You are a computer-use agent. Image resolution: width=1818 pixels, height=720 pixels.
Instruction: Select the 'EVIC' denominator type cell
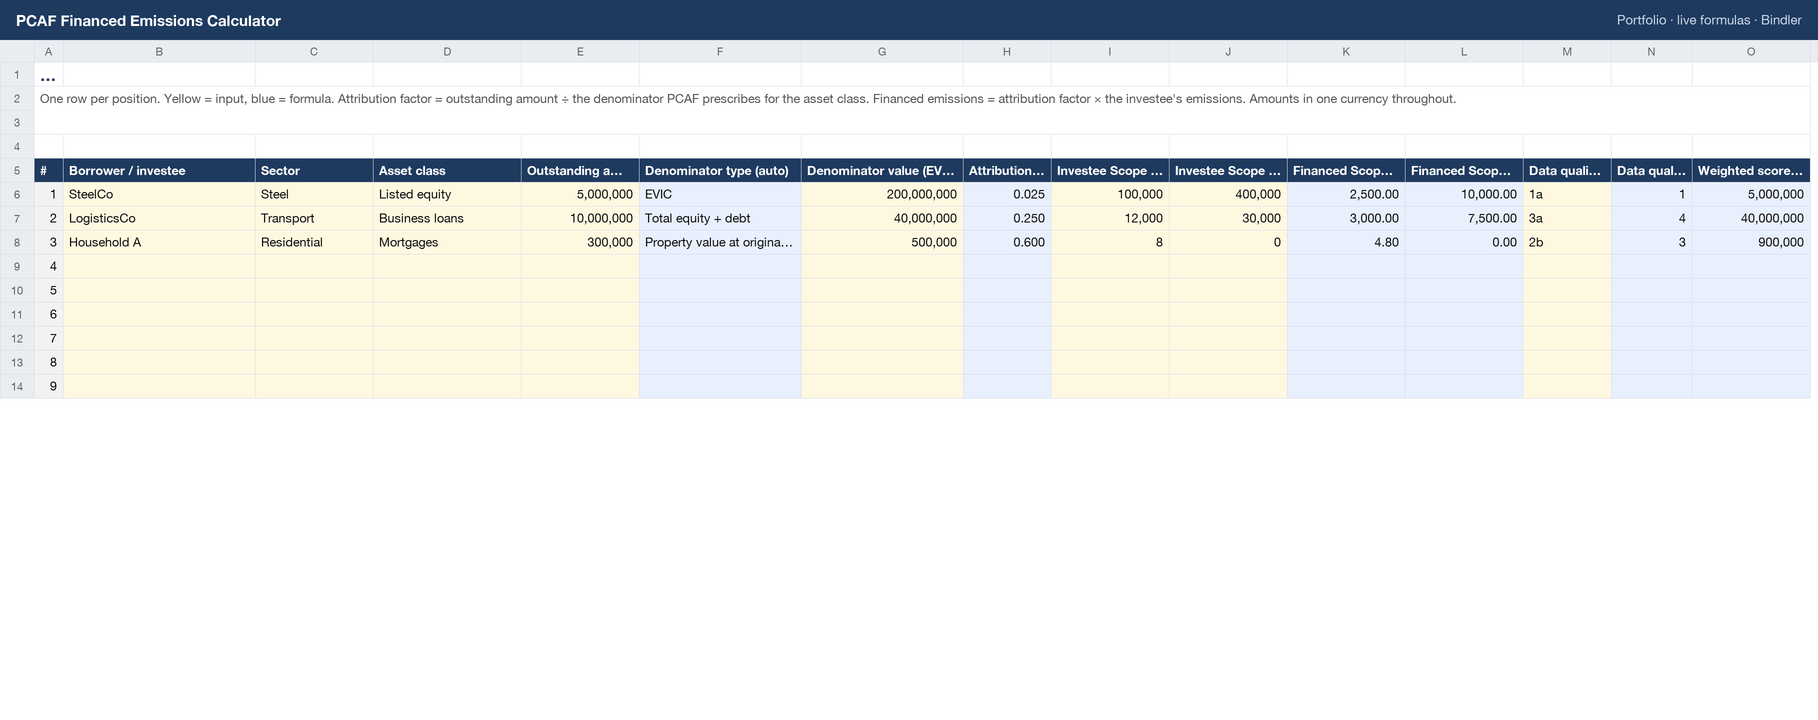[720, 194]
